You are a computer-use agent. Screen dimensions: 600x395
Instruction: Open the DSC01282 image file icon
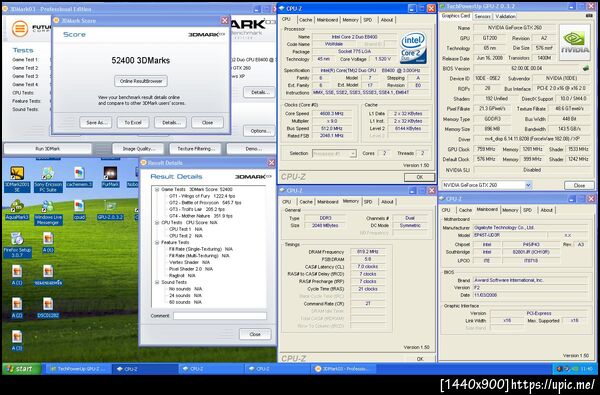(x=48, y=308)
